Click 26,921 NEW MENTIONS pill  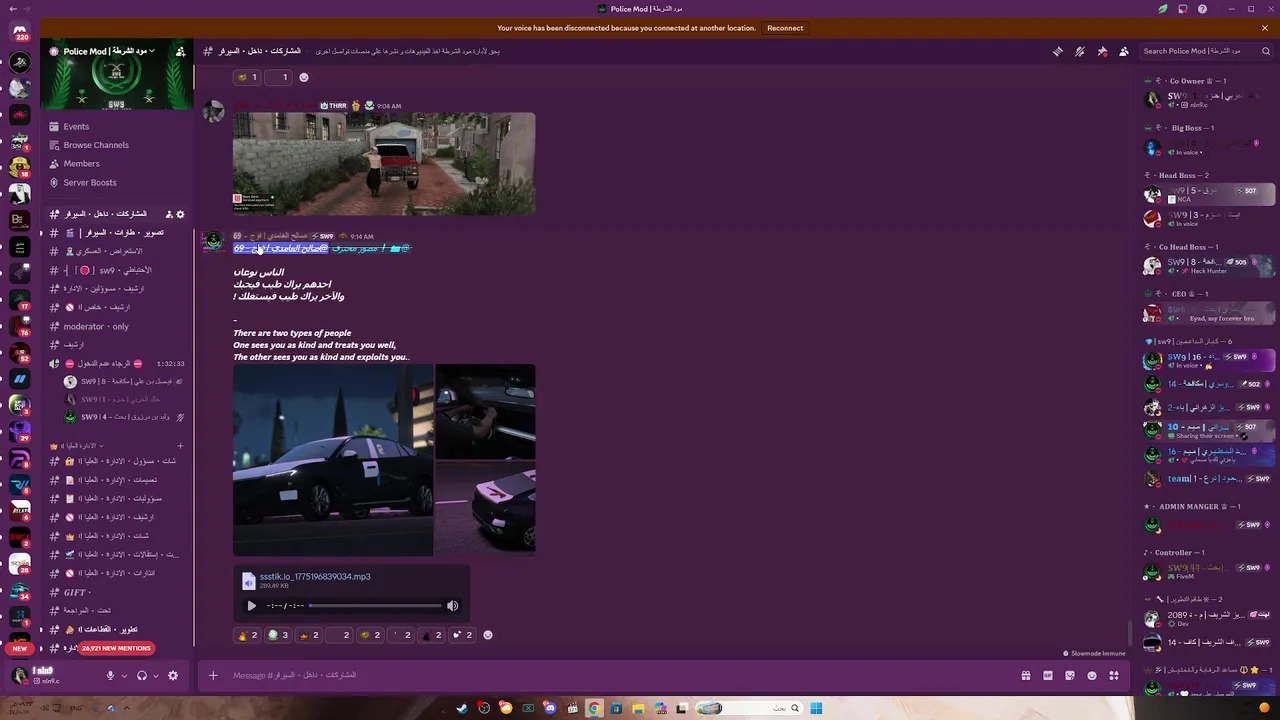click(116, 648)
